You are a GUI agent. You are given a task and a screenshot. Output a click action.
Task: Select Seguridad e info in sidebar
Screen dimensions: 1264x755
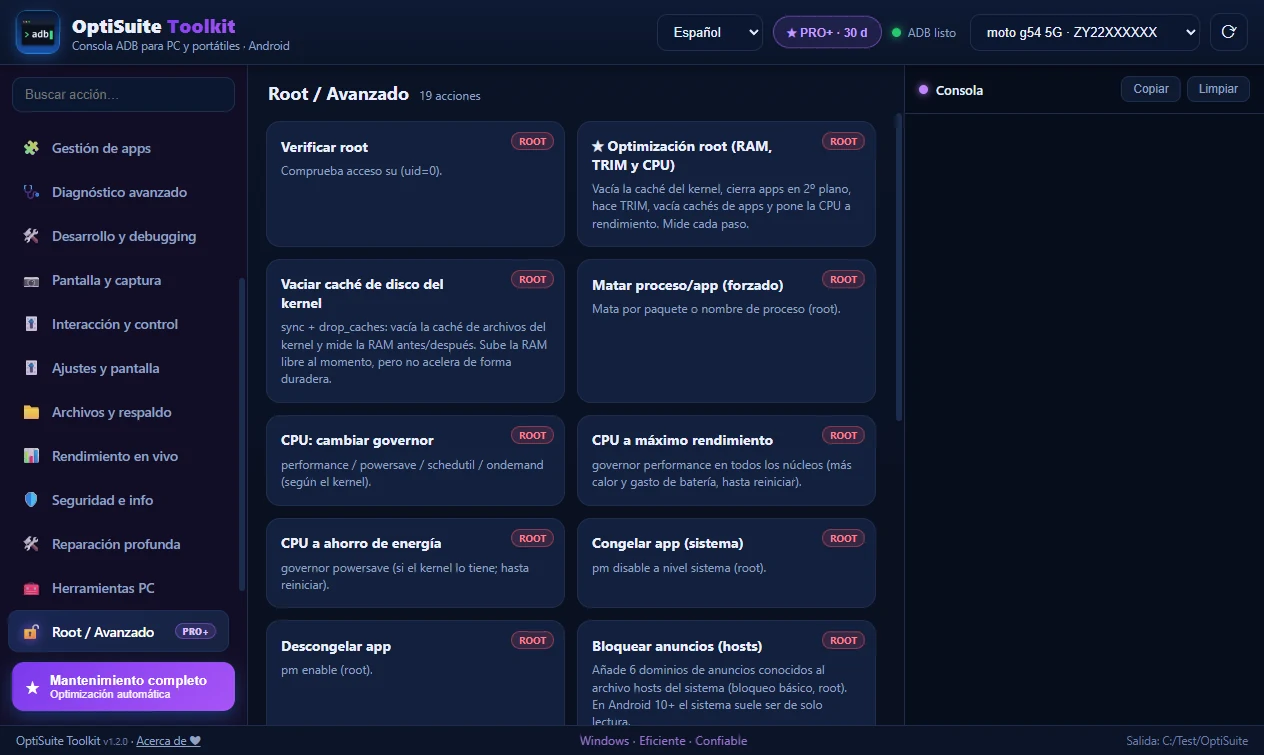[x=118, y=500]
